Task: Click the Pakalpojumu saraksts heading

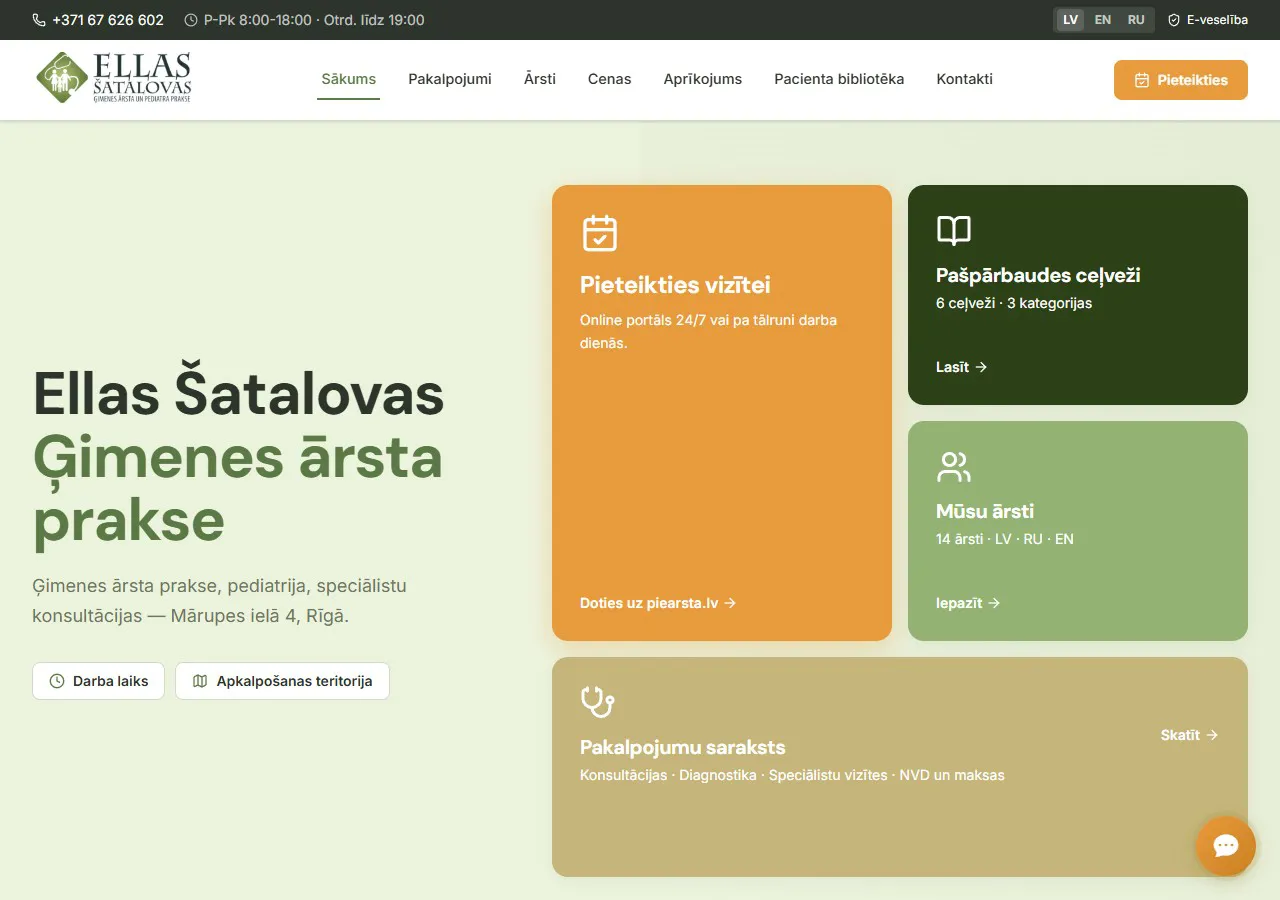Action: [x=683, y=747]
